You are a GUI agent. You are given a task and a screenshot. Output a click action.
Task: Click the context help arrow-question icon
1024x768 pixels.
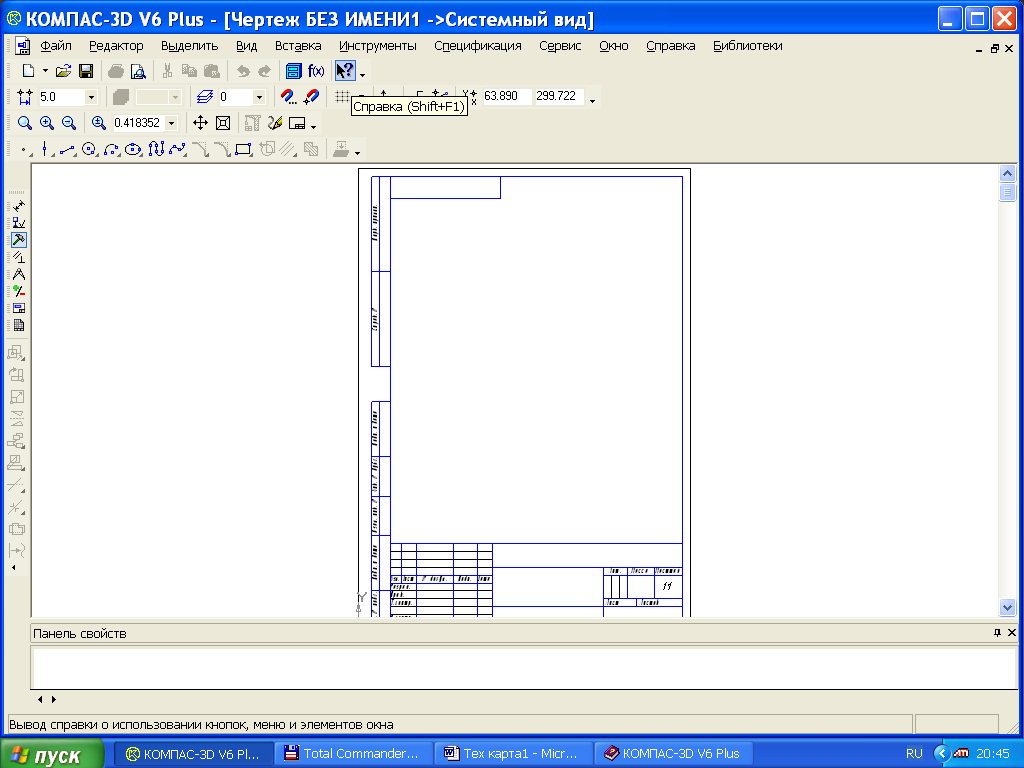click(x=345, y=71)
